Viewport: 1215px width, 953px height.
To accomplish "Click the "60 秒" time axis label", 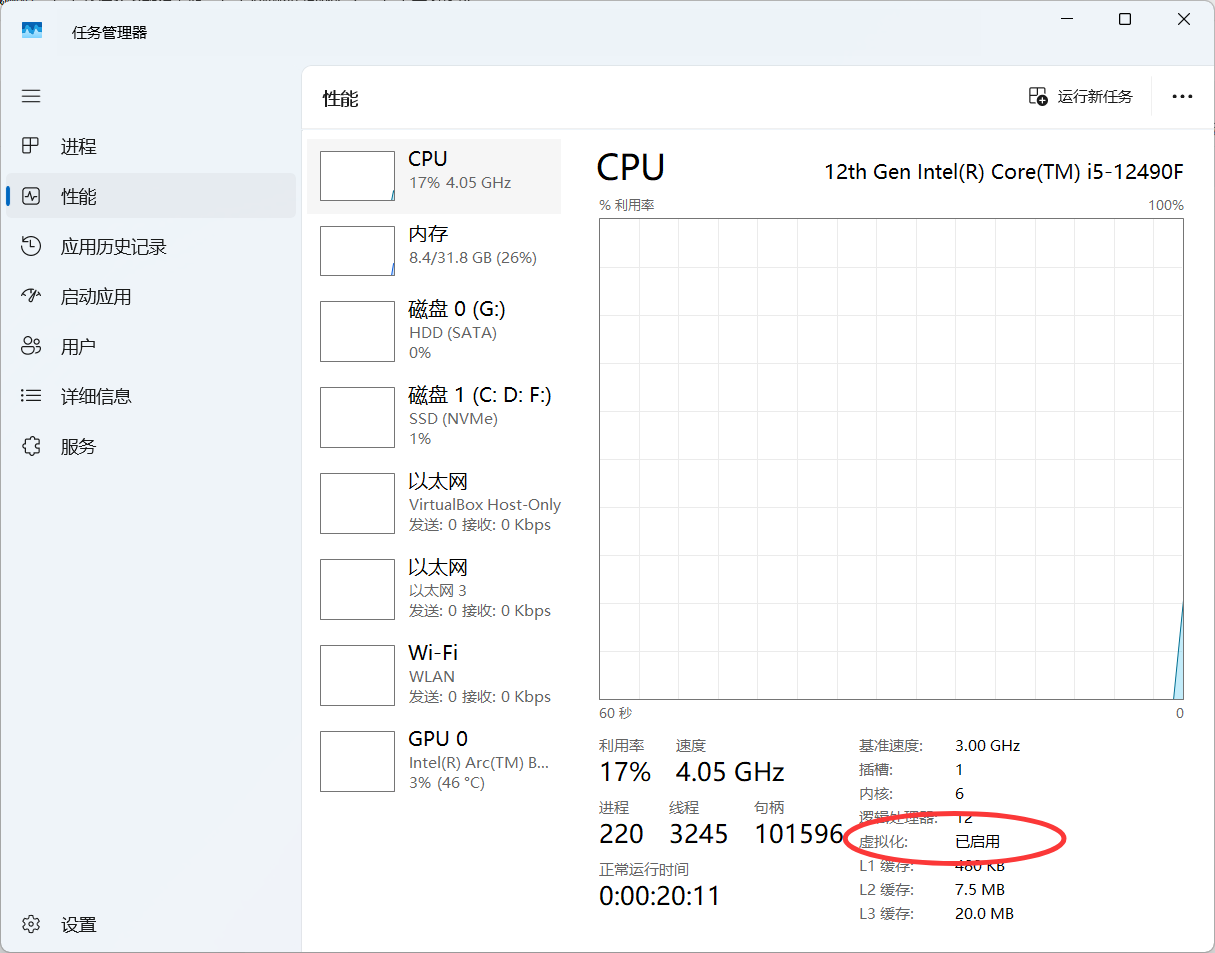I will click(x=616, y=713).
